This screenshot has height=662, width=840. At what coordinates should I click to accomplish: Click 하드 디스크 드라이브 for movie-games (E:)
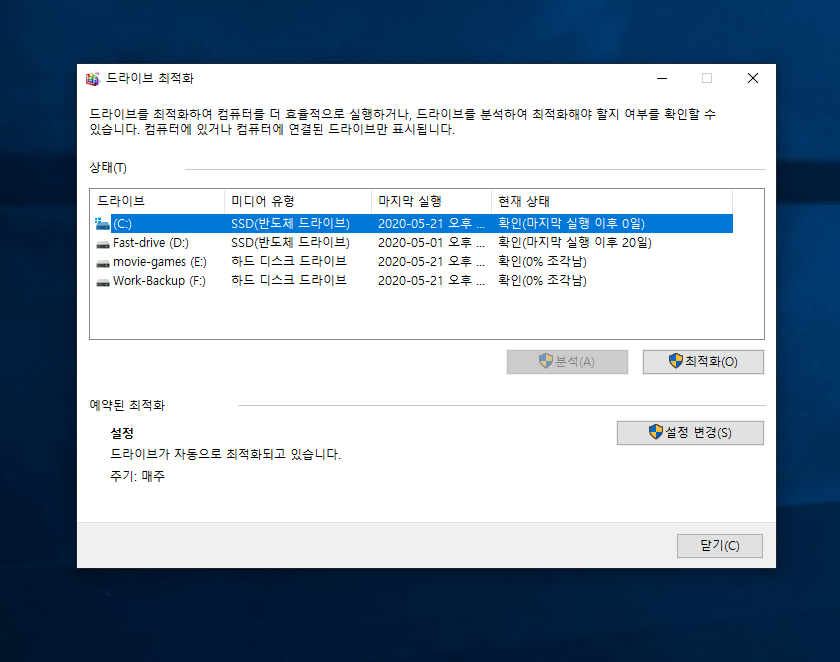click(x=289, y=261)
